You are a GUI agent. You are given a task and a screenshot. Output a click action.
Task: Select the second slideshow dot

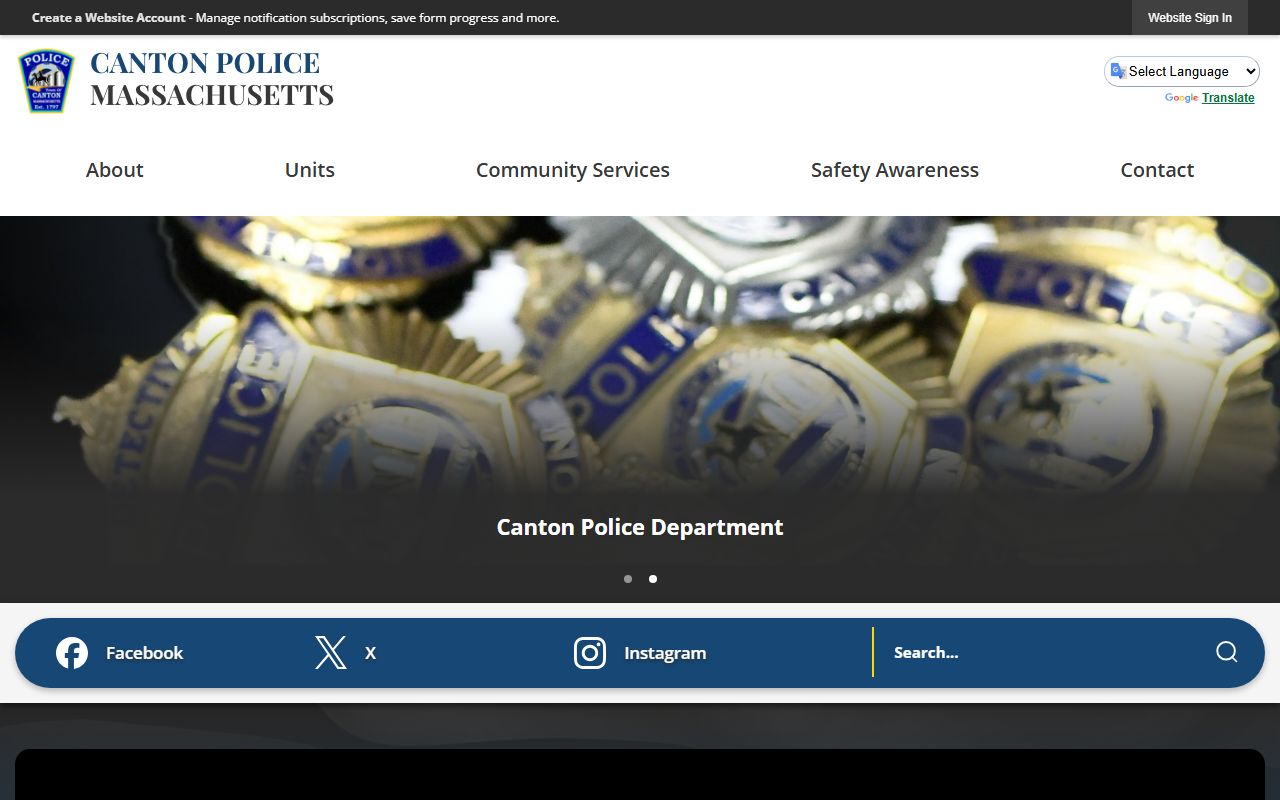(653, 579)
